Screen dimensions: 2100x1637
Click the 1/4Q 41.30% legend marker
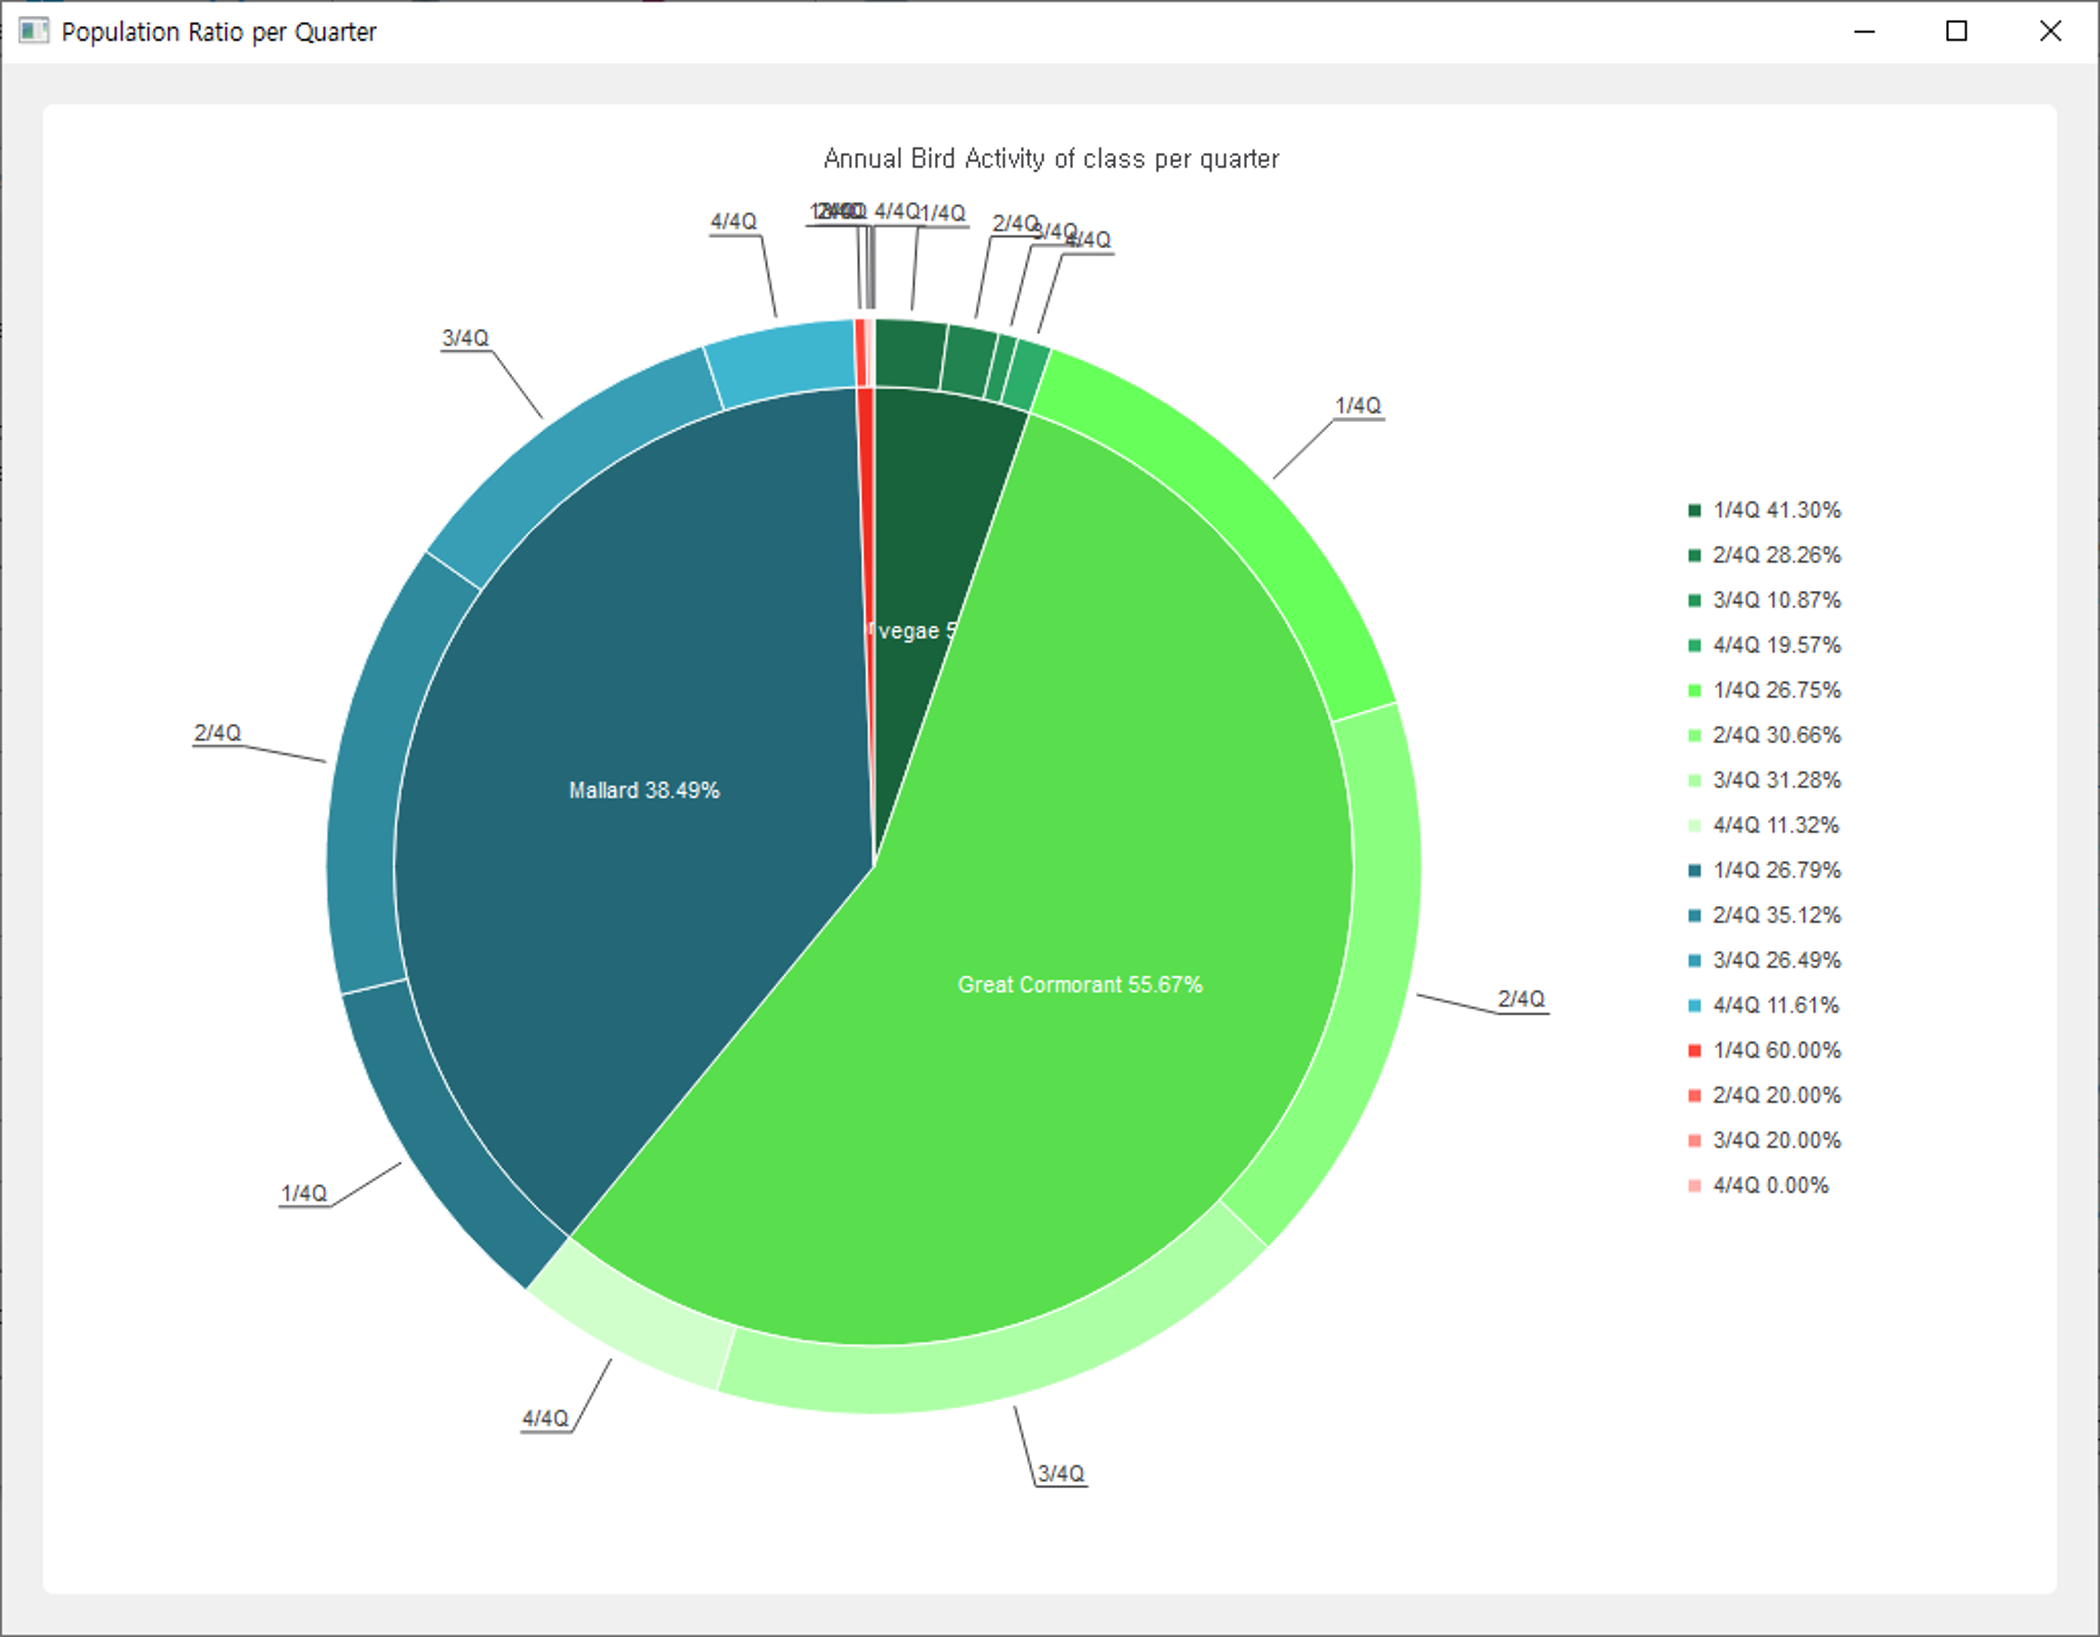[x=1694, y=510]
